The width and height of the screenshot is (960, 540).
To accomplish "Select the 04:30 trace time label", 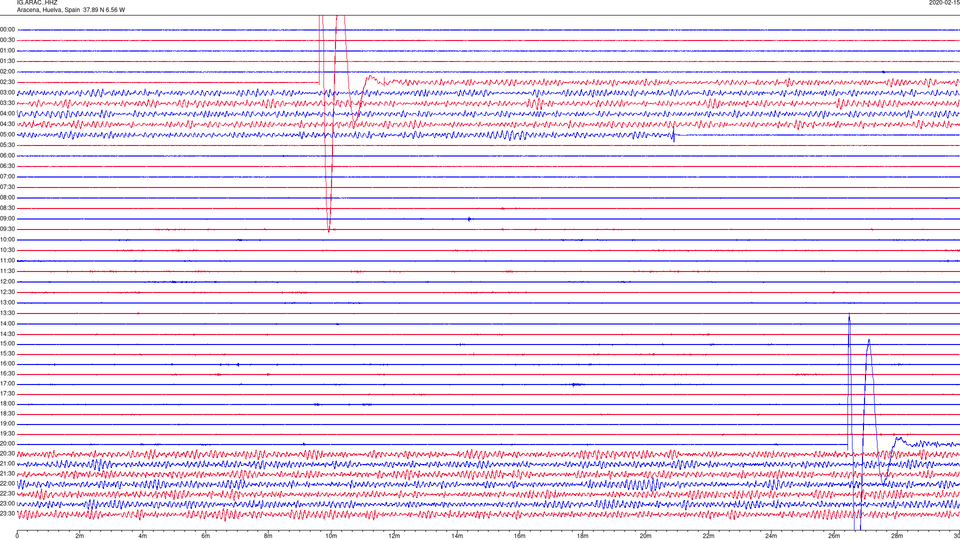I will (7, 124).
